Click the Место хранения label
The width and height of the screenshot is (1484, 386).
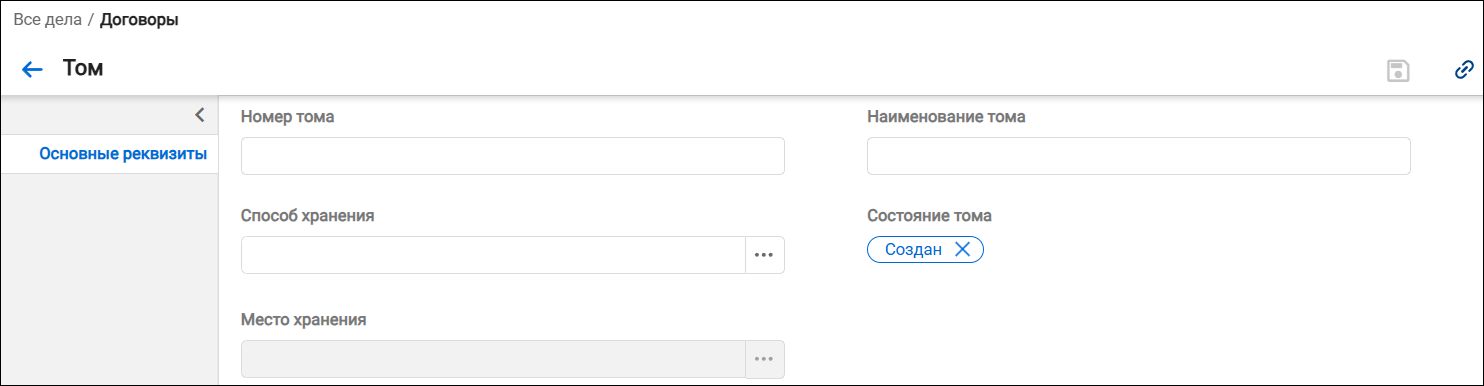tap(304, 320)
